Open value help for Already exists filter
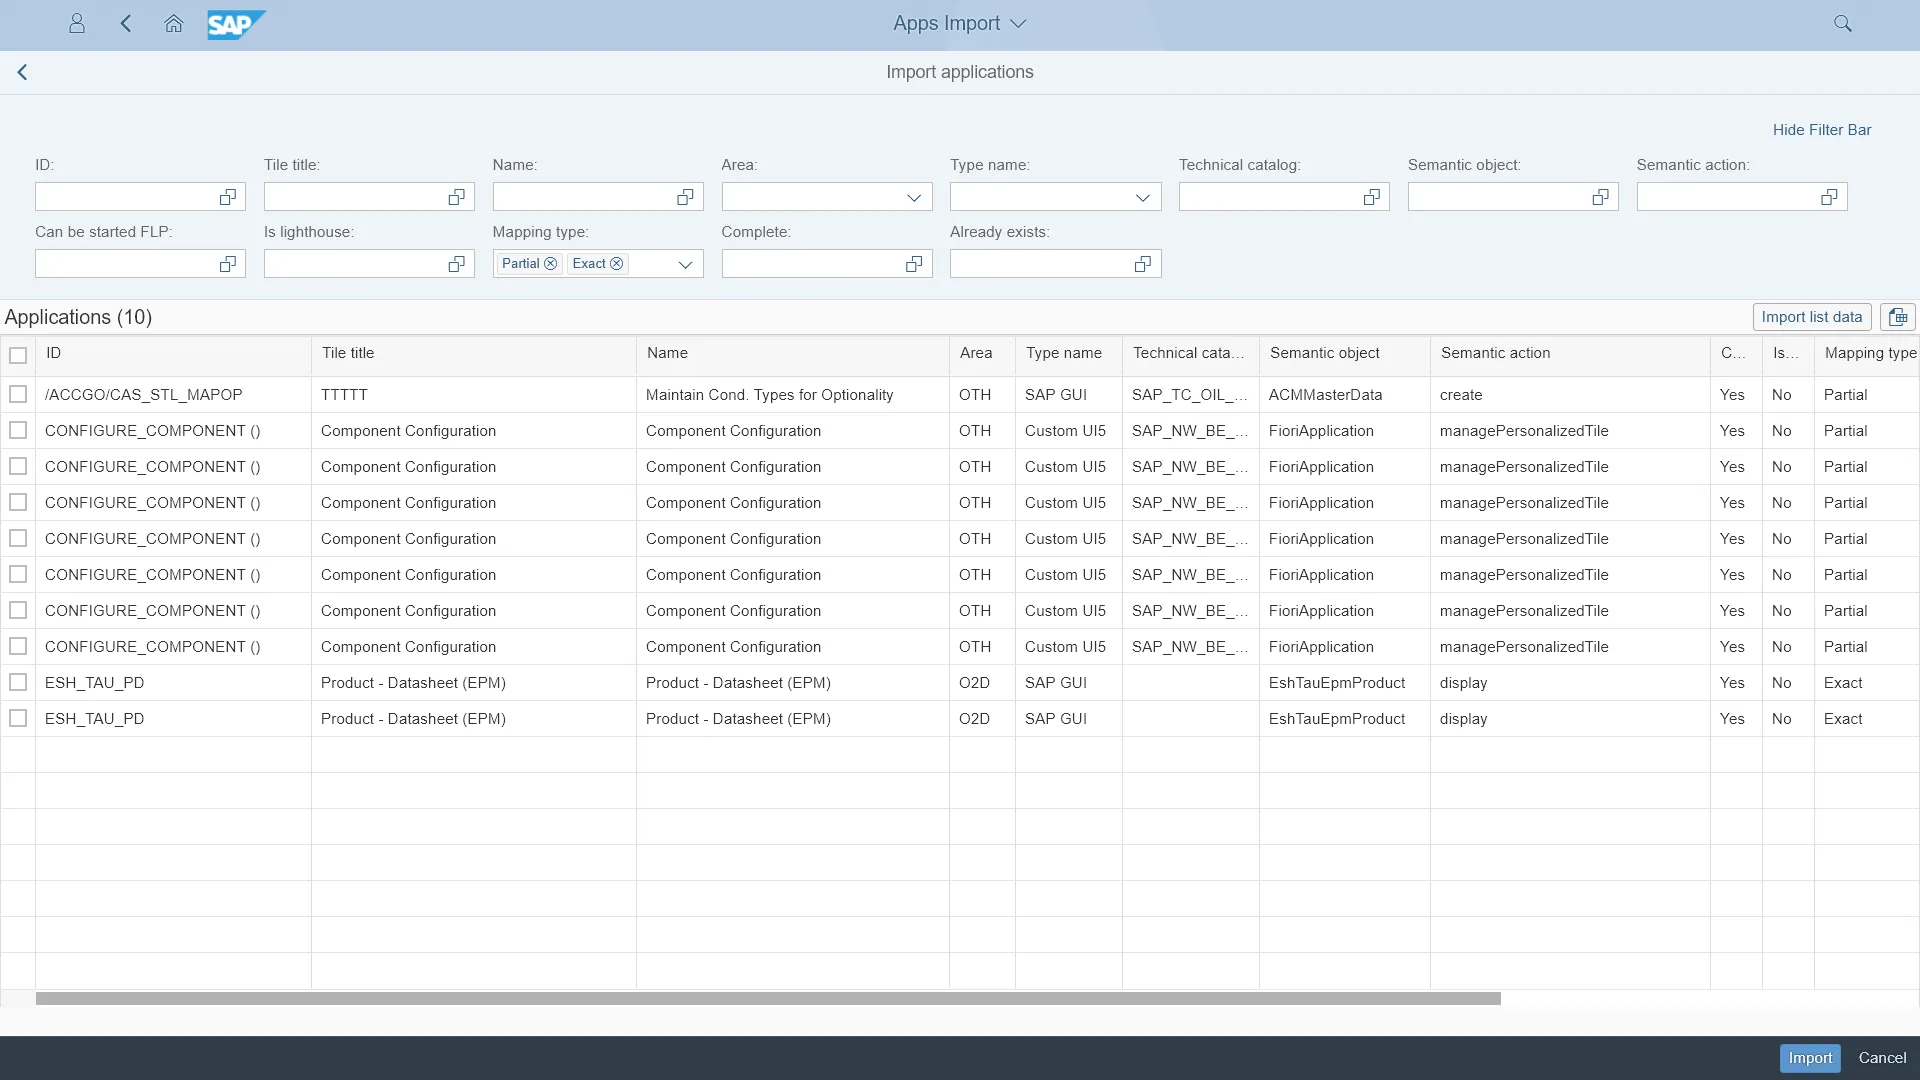This screenshot has height=1080, width=1920. click(x=1143, y=264)
